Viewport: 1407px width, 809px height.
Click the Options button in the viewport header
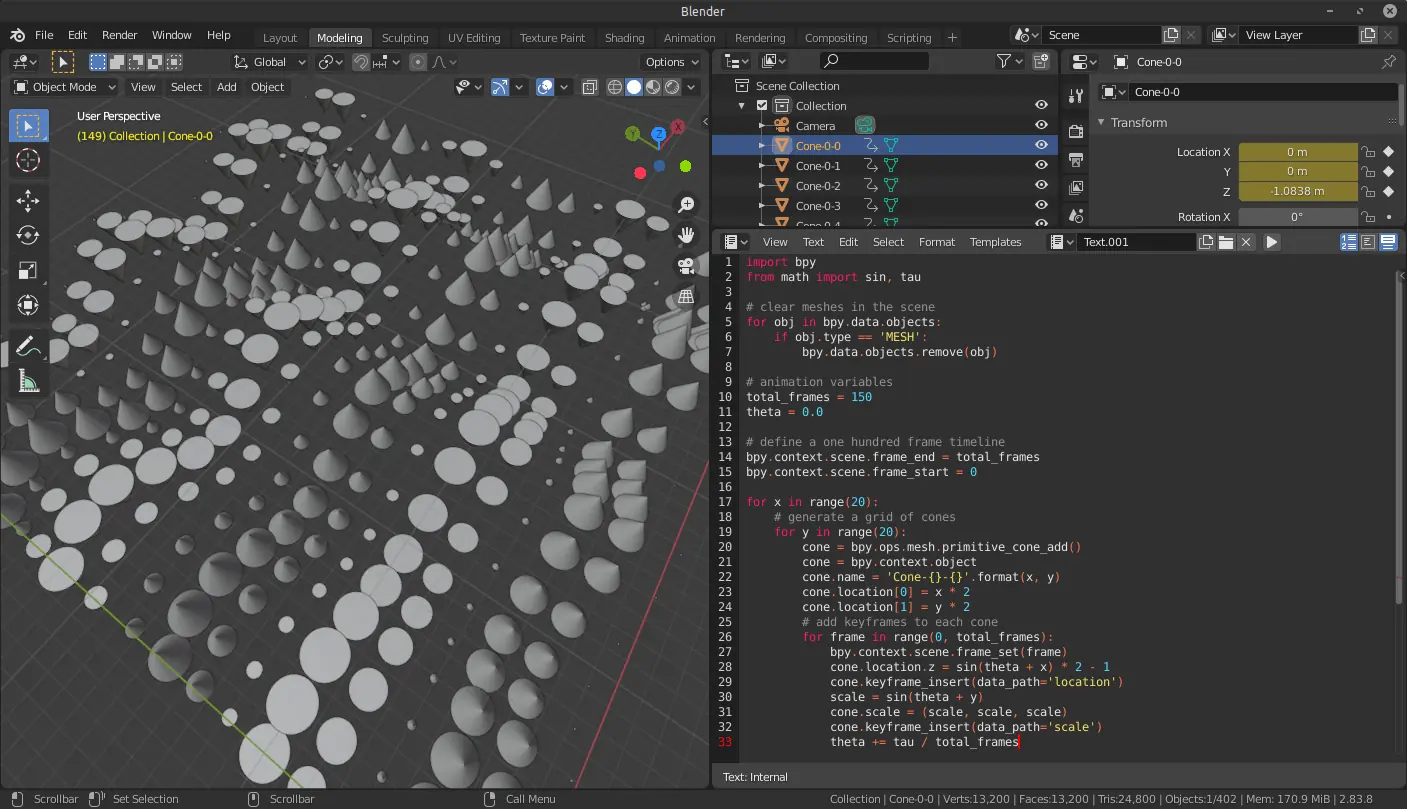[x=670, y=61]
